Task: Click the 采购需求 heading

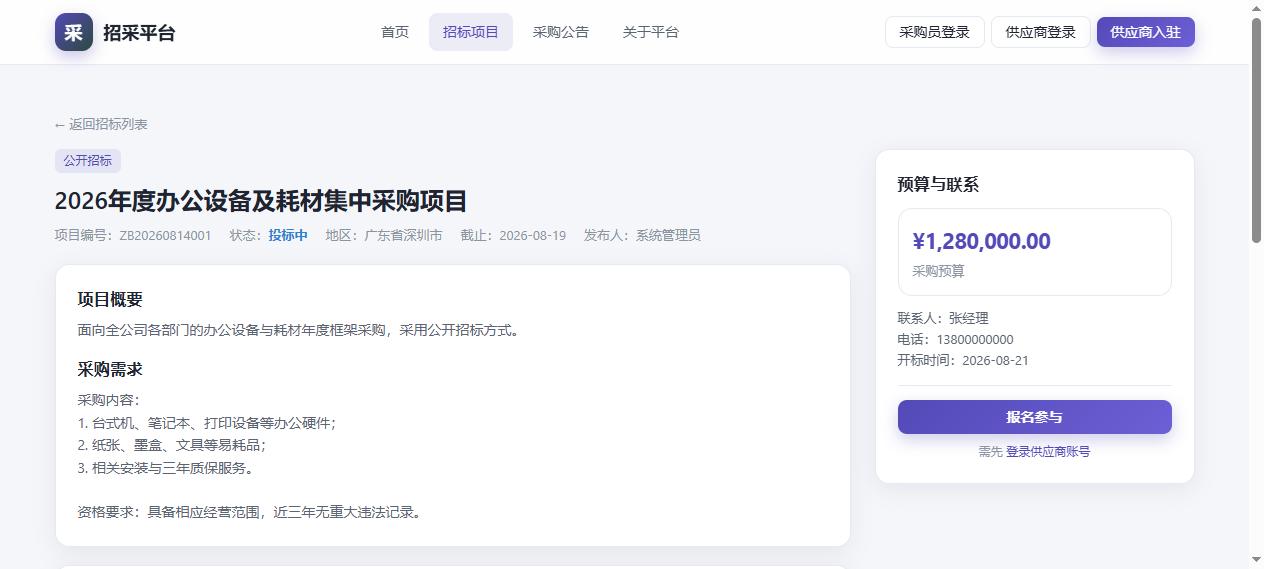Action: point(110,369)
